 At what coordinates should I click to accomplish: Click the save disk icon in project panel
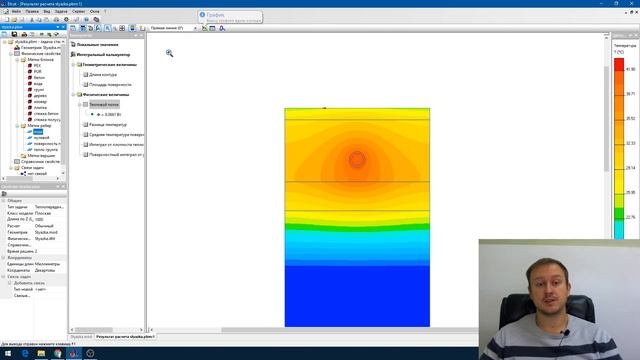point(14,34)
